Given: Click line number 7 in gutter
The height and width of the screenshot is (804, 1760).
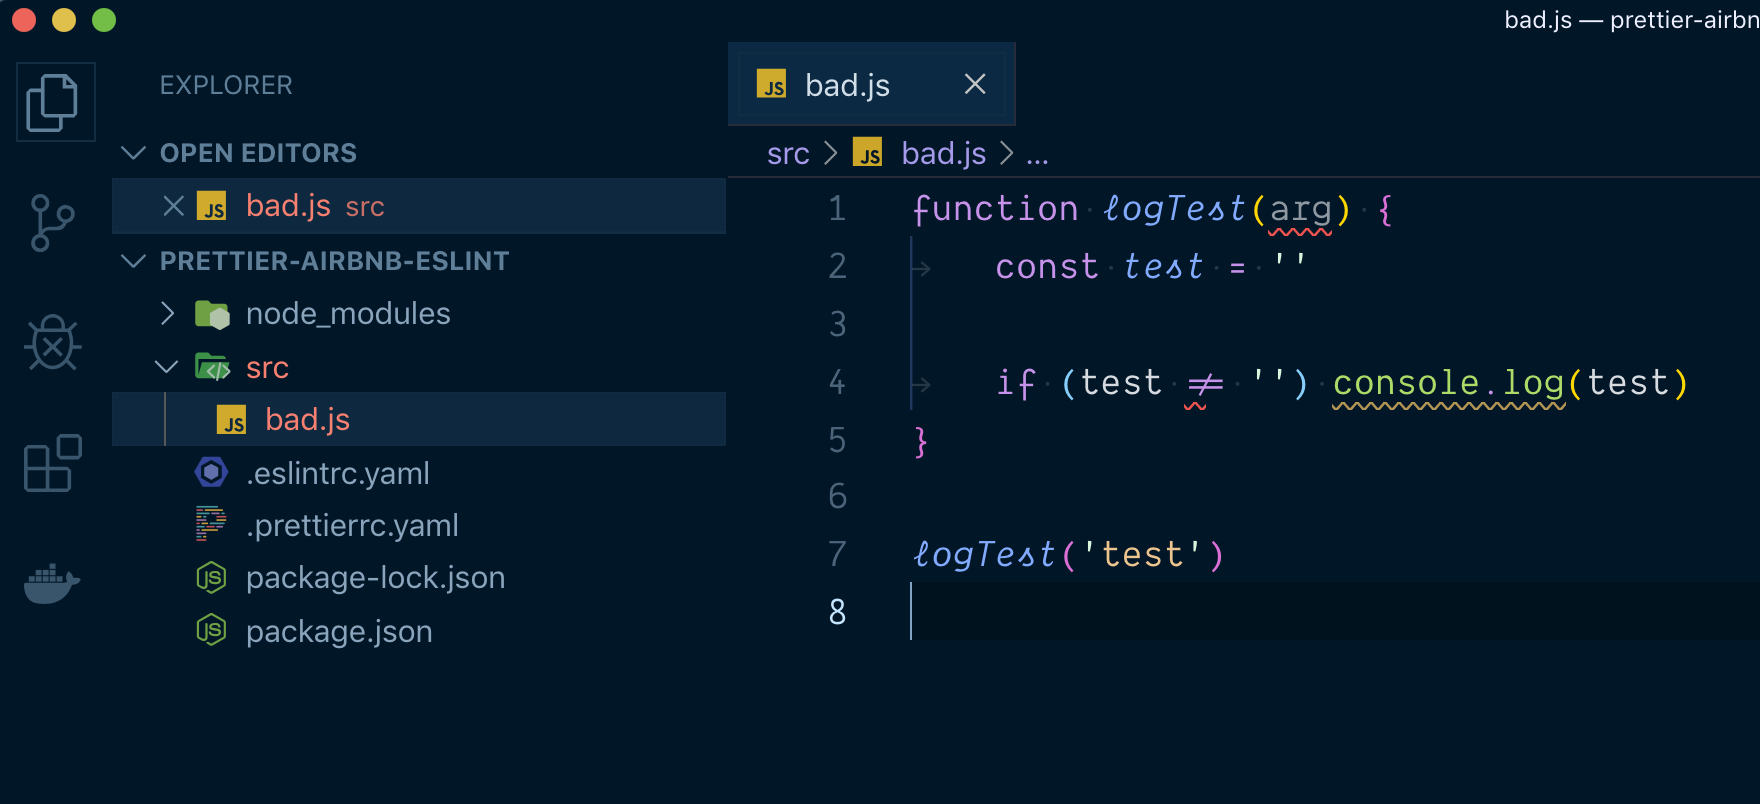Looking at the screenshot, I should 837,554.
